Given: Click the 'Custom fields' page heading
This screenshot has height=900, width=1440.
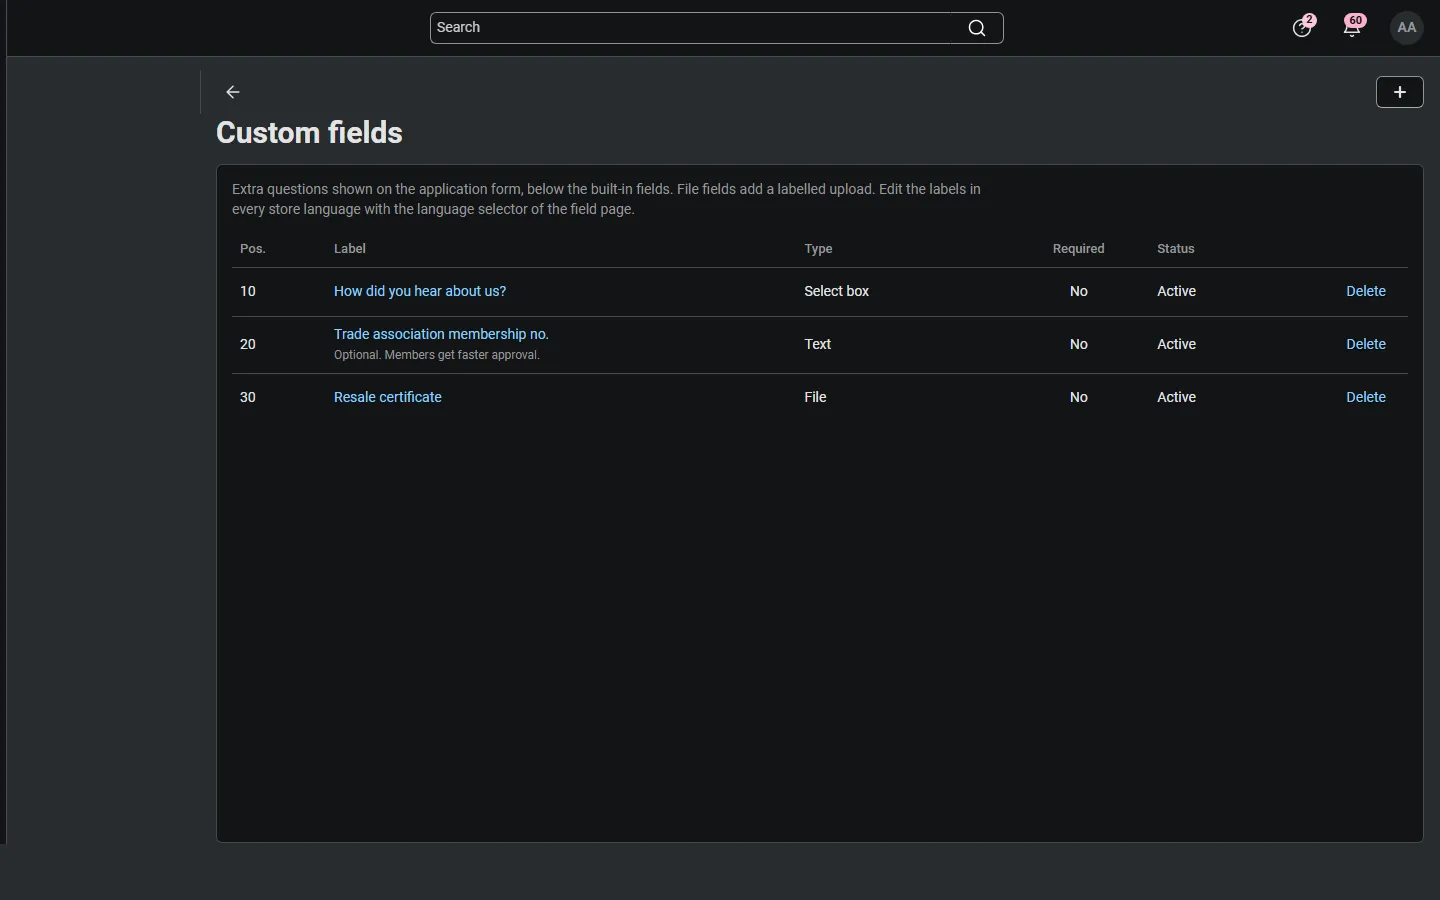Looking at the screenshot, I should (x=310, y=133).
